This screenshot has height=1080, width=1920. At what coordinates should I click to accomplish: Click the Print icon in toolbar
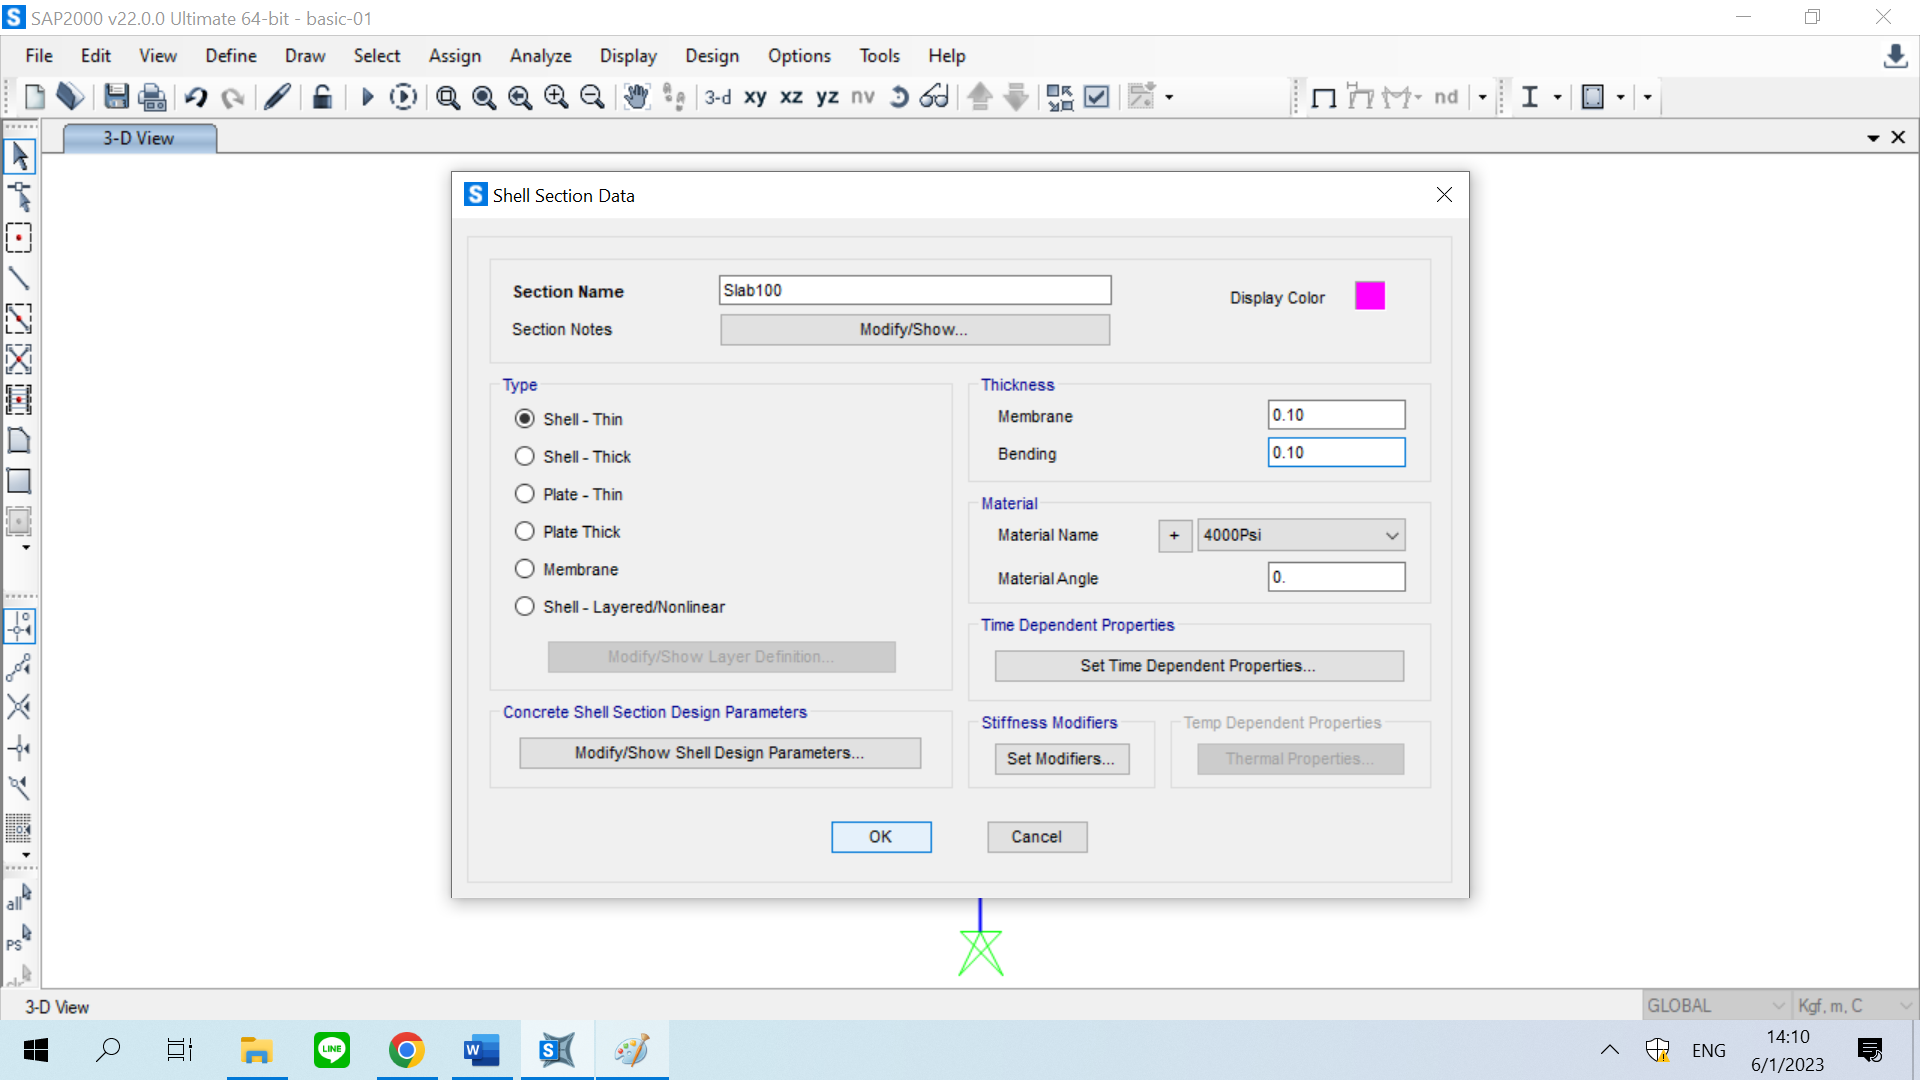click(152, 97)
